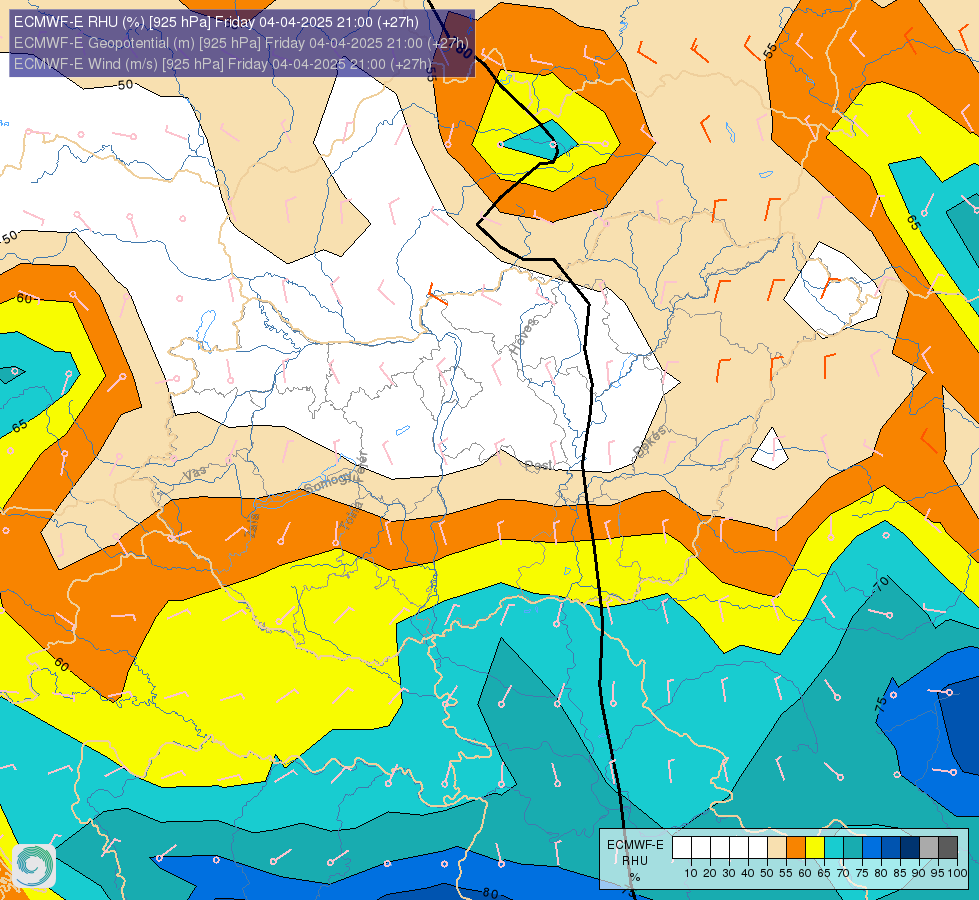Click the '80' contour label at the bottom edge
This screenshot has height=900, width=979.
[x=491, y=893]
